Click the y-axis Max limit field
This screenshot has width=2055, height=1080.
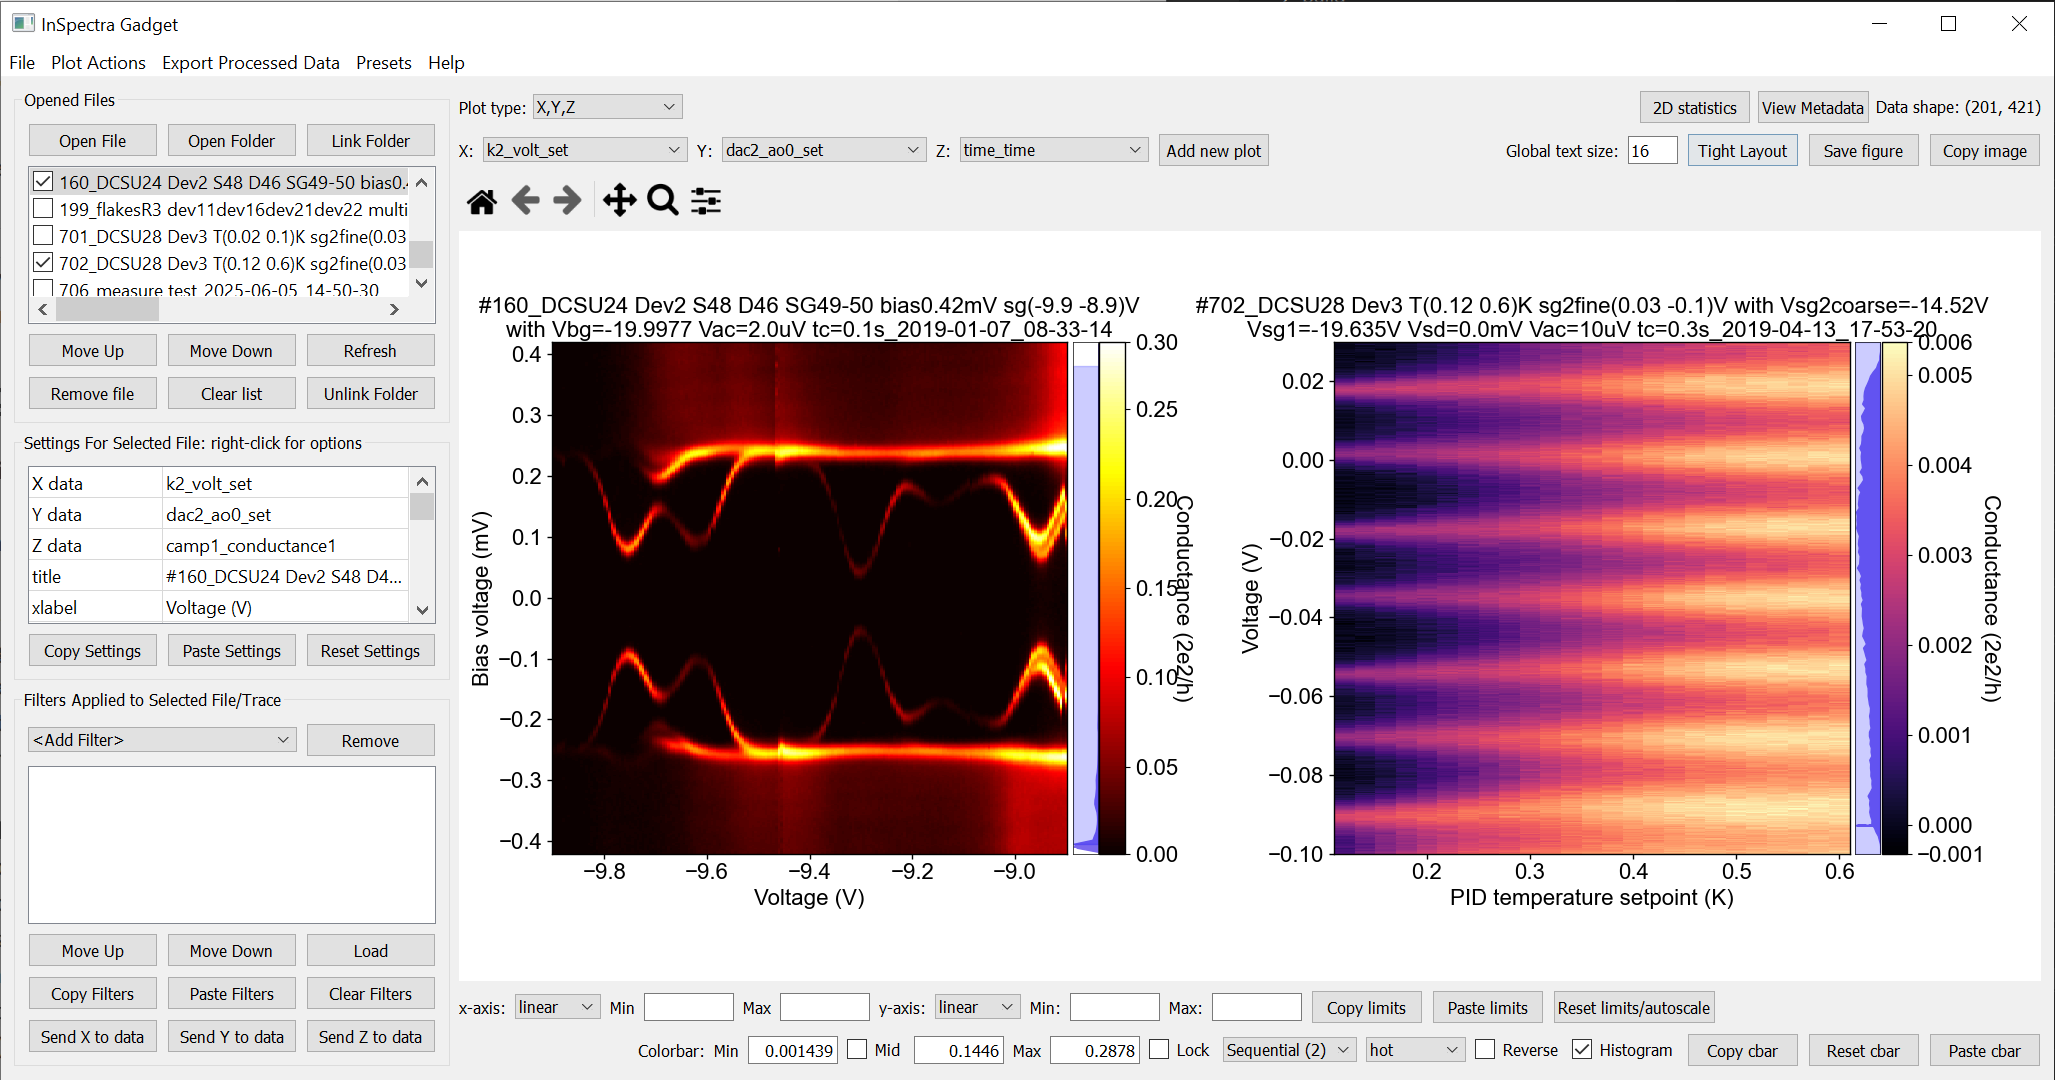[1257, 1007]
